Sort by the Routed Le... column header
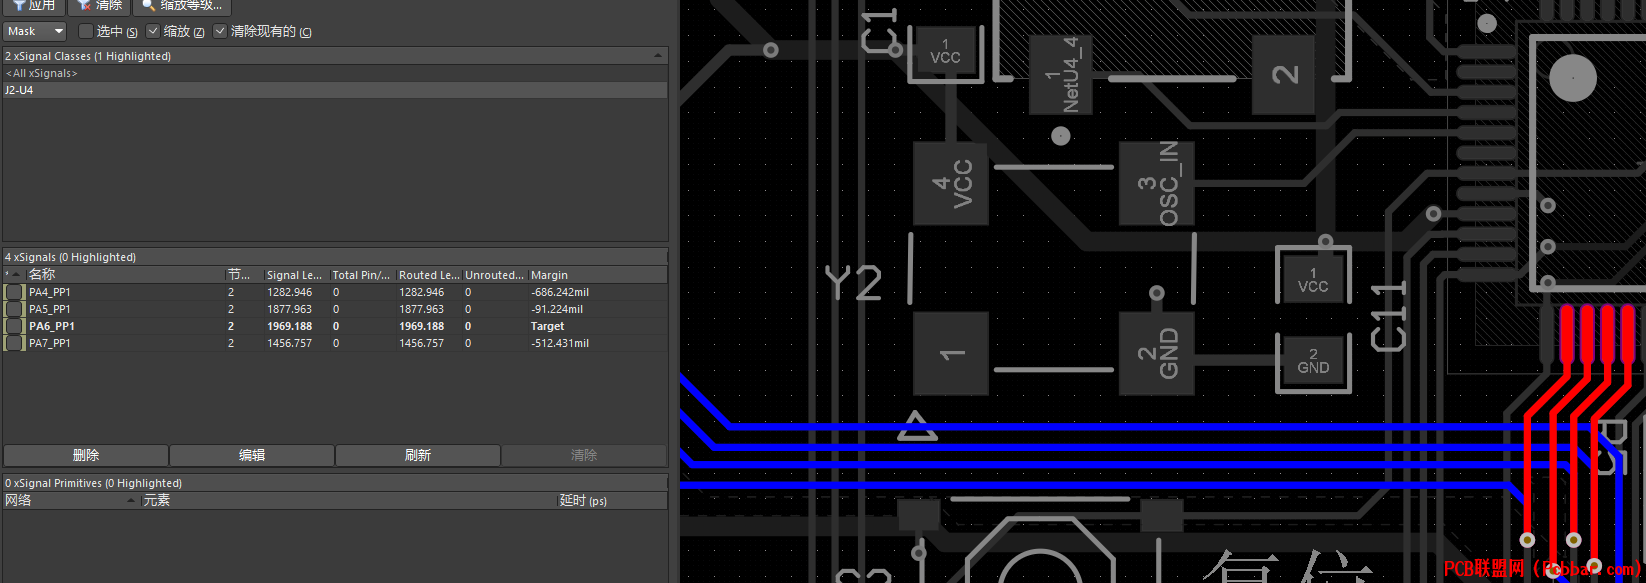The height and width of the screenshot is (583, 1646). [x=429, y=275]
